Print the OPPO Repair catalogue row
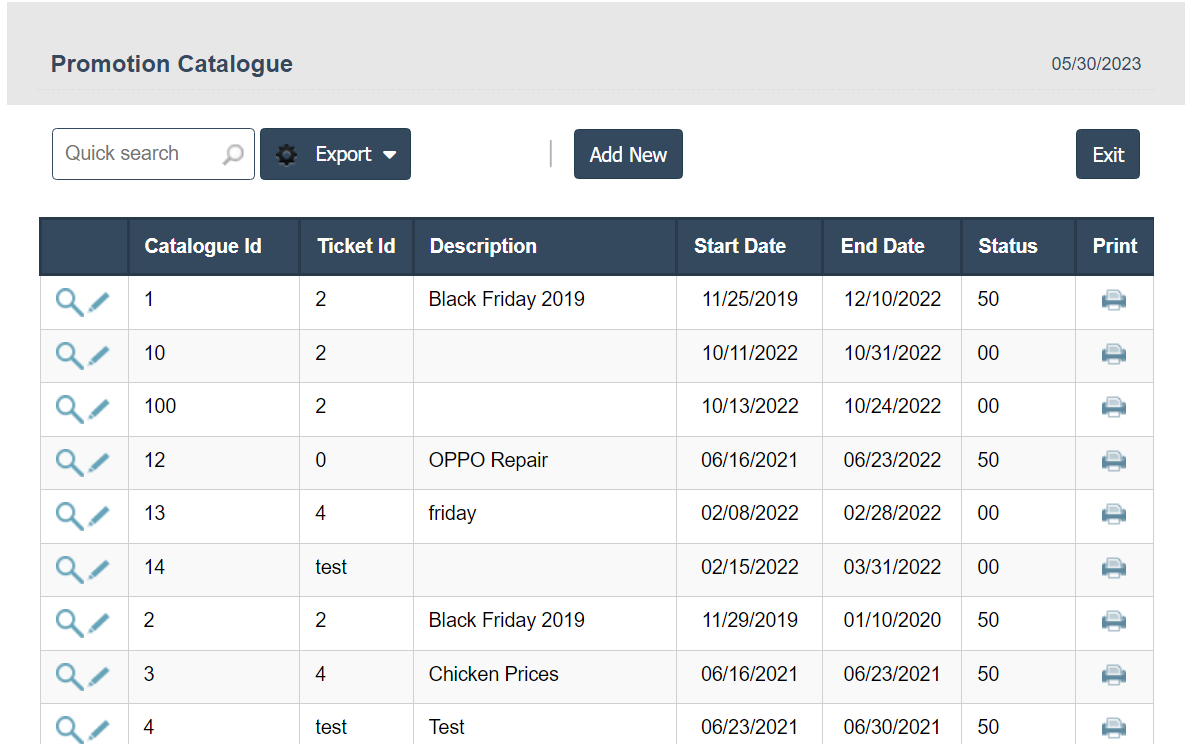Image resolution: width=1188 pixels, height=744 pixels. click(1113, 461)
